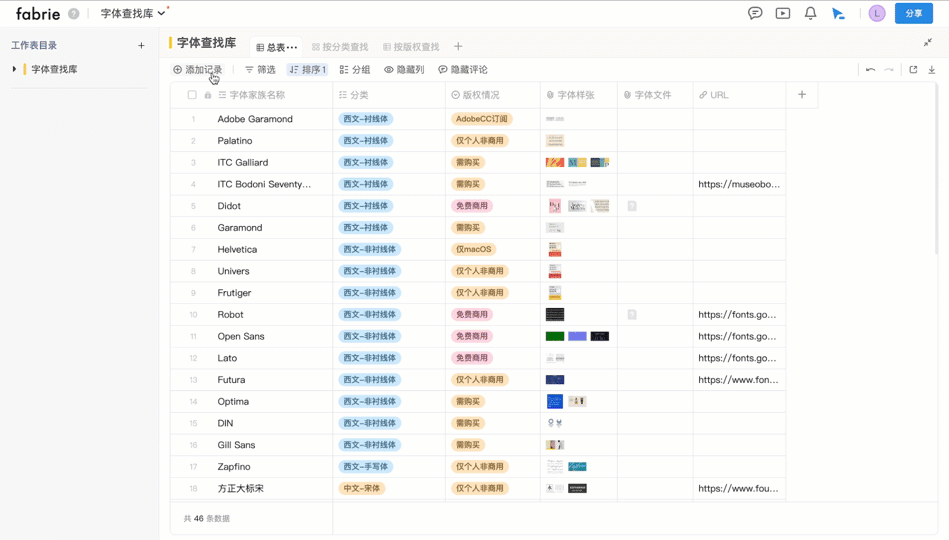This screenshot has height=540, width=949.
Task: Open the blue thumbnail in Optima row
Action: pyautogui.click(x=555, y=401)
